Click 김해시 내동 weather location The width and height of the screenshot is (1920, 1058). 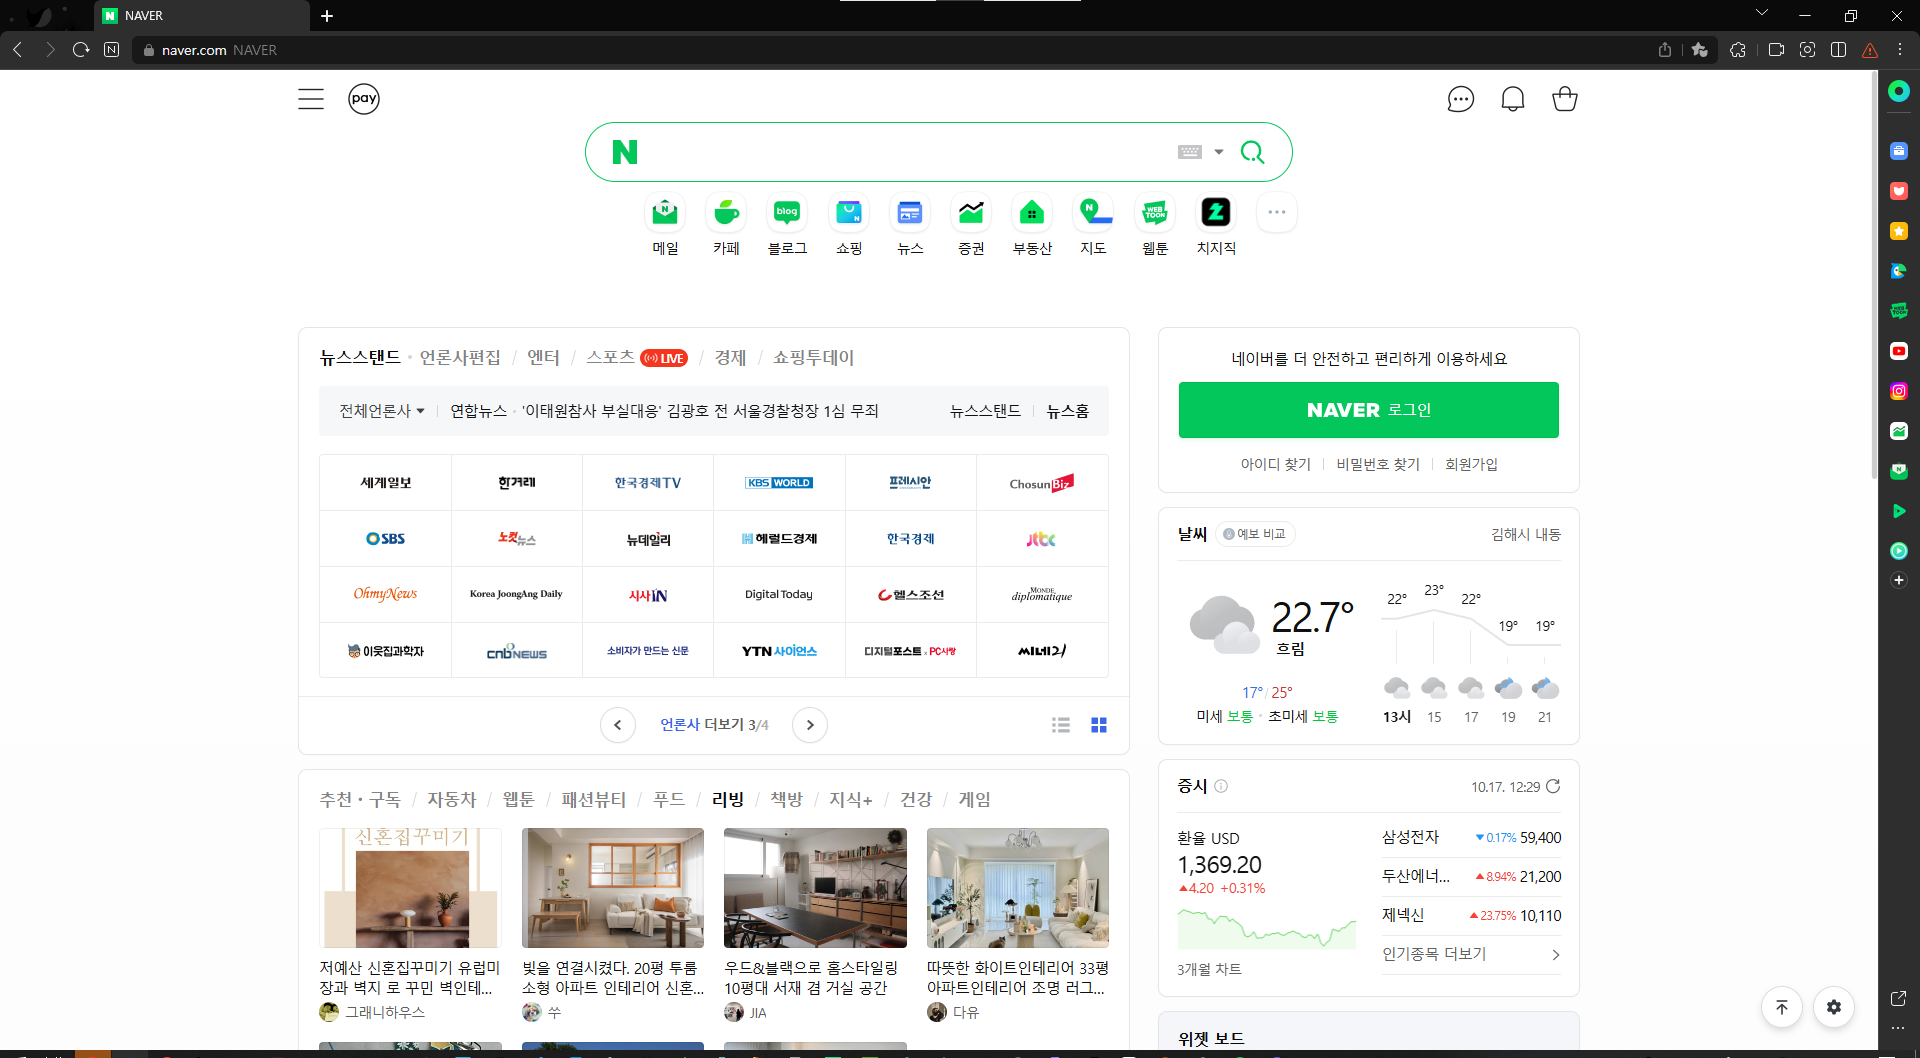[x=1525, y=534]
